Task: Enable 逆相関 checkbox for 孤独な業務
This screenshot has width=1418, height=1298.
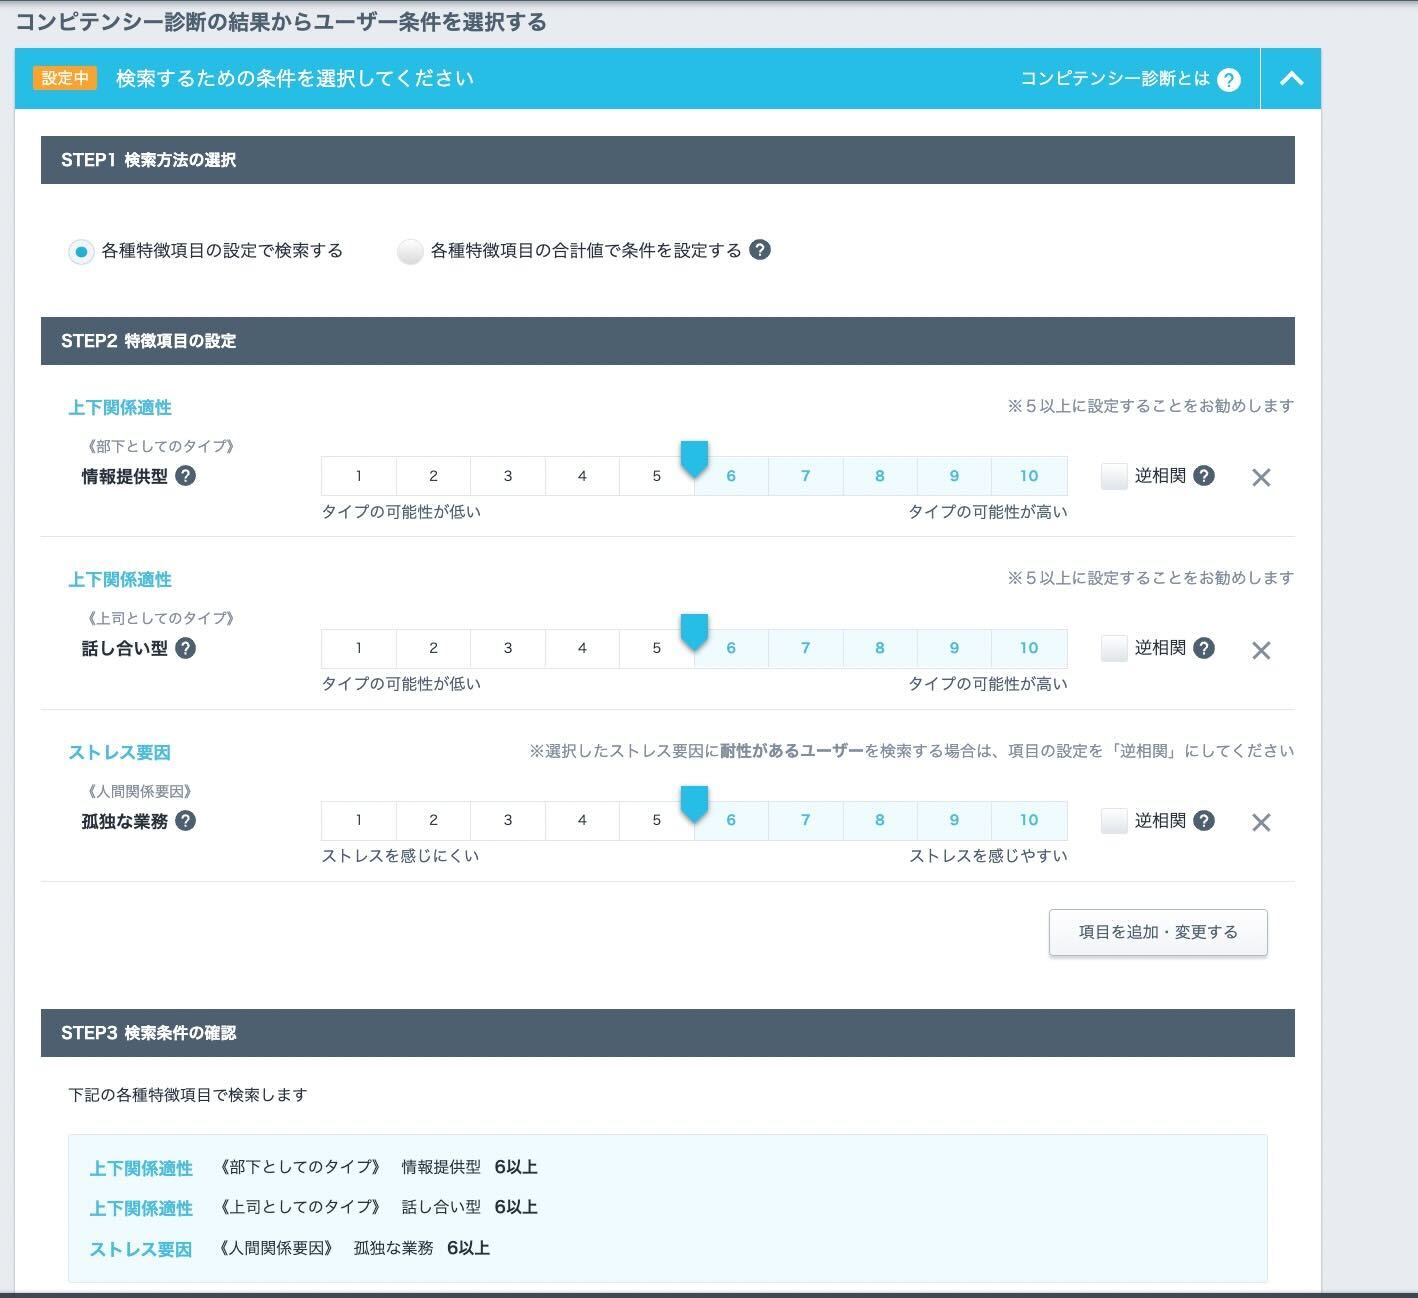Action: (1114, 821)
